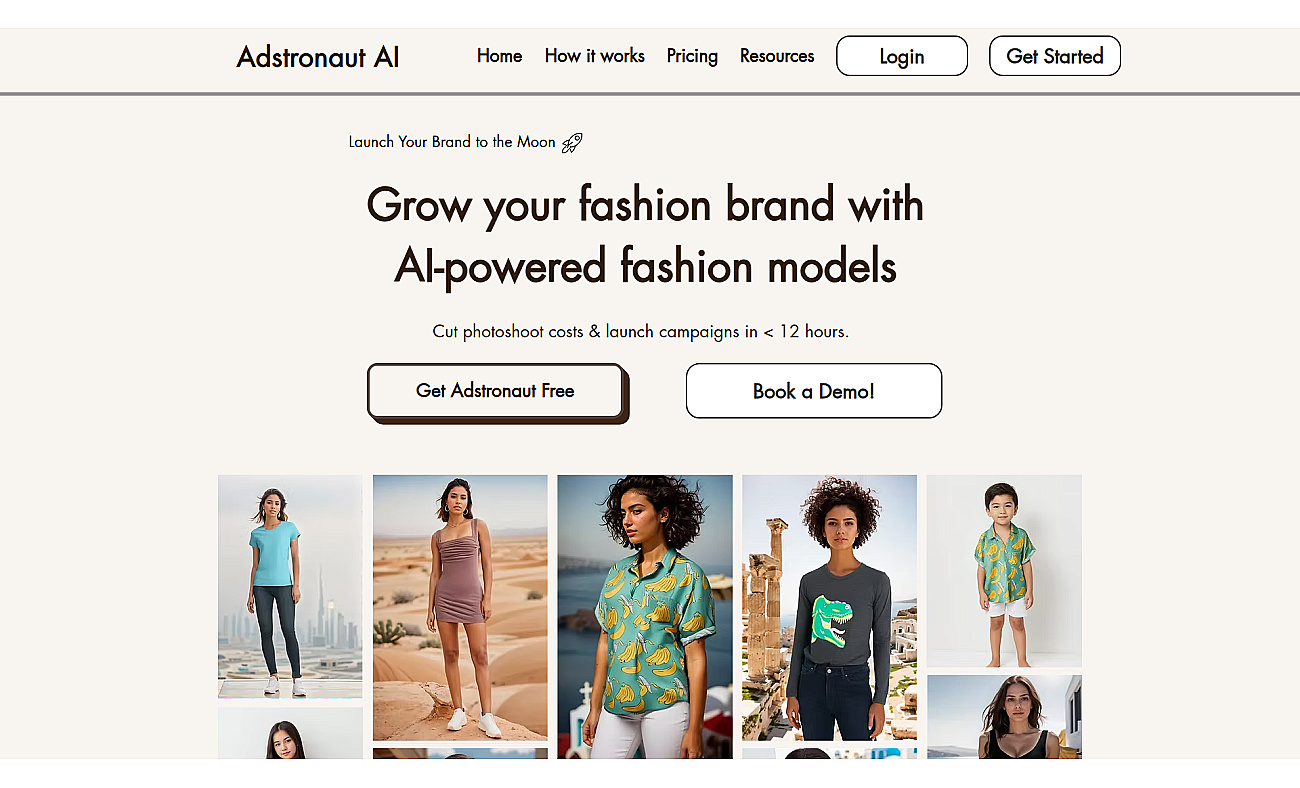The height and width of the screenshot is (788, 1300).
Task: Click the Launch Your Brand to the Moon text
Action: point(452,142)
